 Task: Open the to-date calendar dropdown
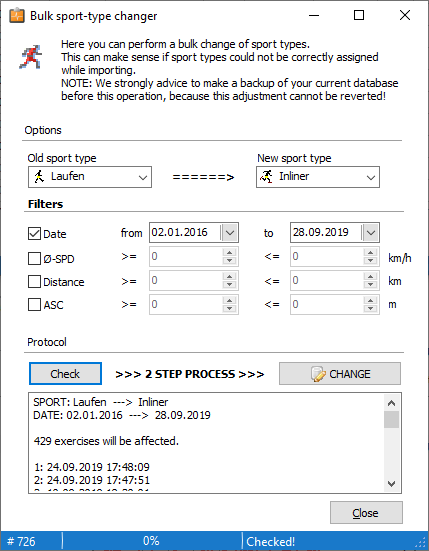click(371, 233)
